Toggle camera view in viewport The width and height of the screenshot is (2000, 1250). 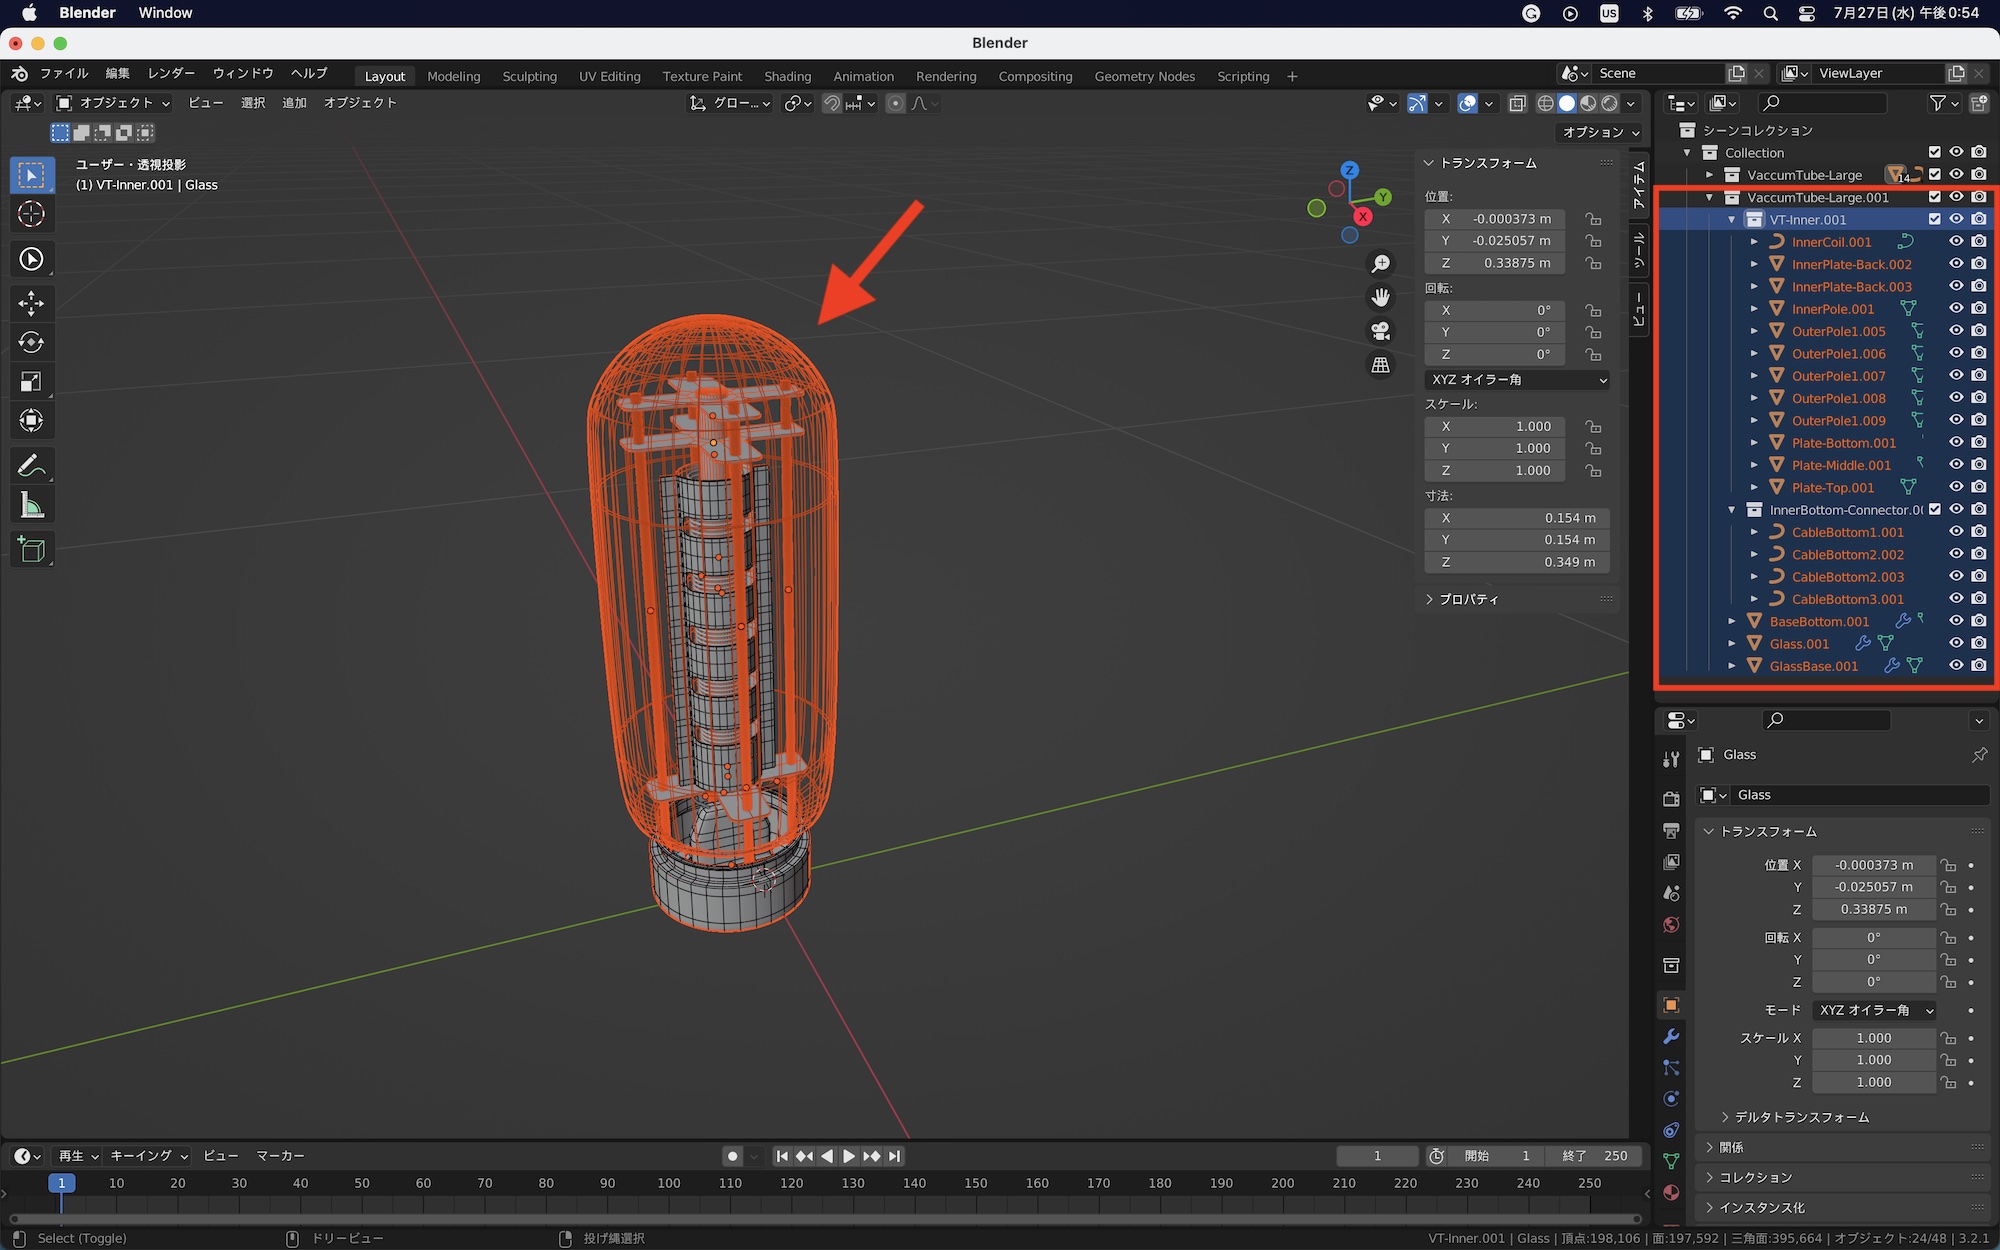click(1381, 331)
